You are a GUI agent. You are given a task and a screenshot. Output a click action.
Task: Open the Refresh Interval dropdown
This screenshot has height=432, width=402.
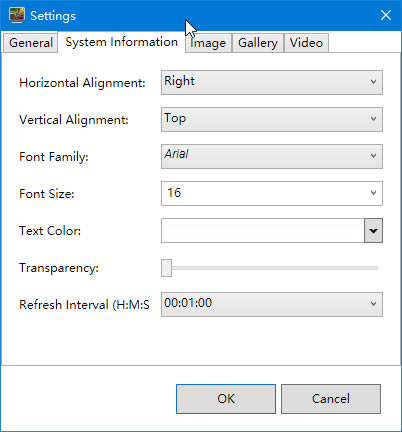tap(272, 304)
